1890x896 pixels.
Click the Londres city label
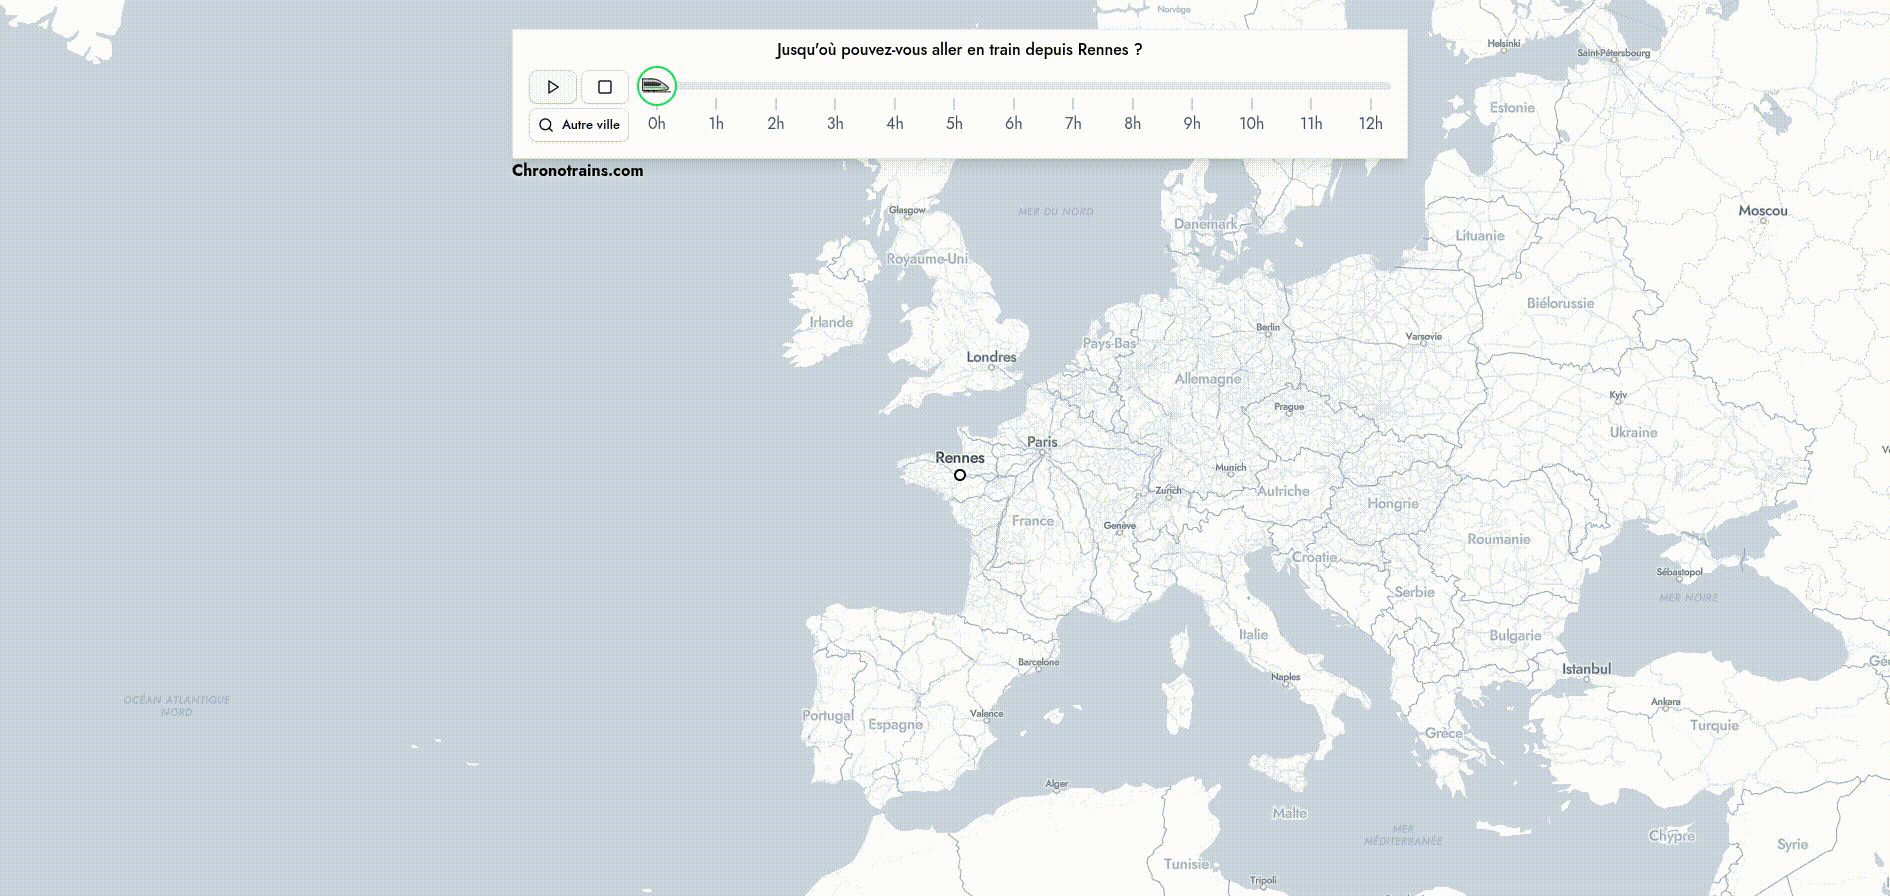pos(991,357)
